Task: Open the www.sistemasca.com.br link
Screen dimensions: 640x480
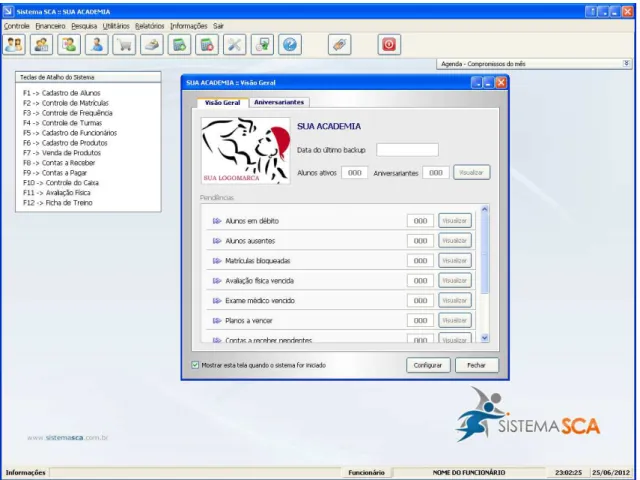Action: tap(68, 438)
